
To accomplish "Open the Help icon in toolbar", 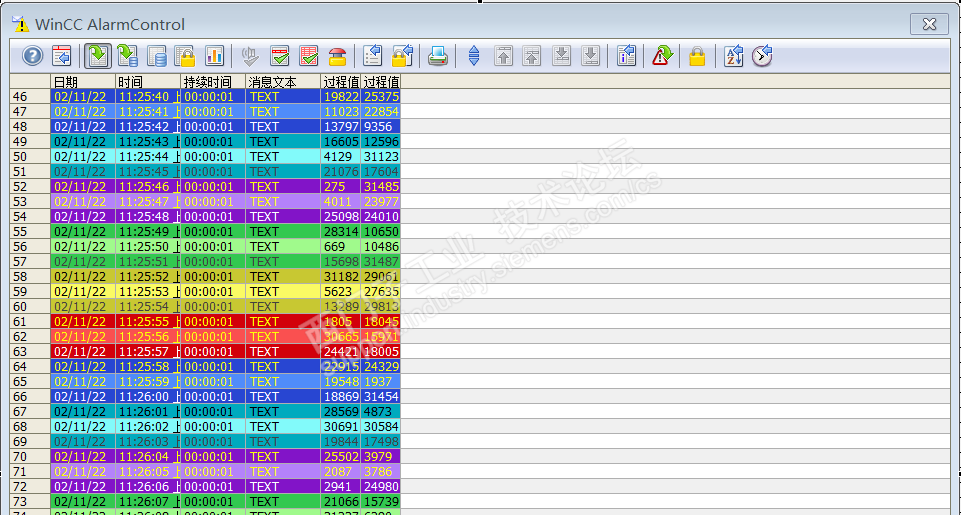I will (32, 56).
